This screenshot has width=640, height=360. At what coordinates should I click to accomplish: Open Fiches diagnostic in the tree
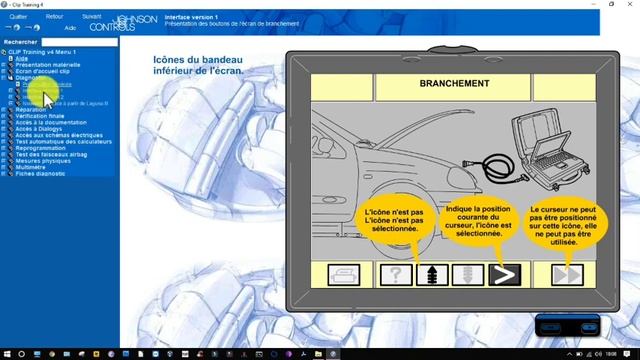click(x=40, y=174)
